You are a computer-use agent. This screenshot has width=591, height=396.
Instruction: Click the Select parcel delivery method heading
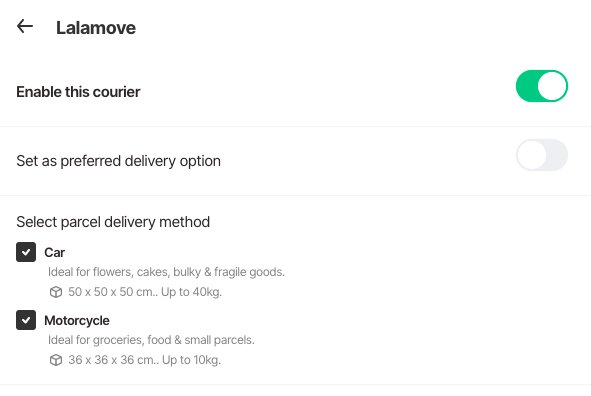pyautogui.click(x=113, y=222)
